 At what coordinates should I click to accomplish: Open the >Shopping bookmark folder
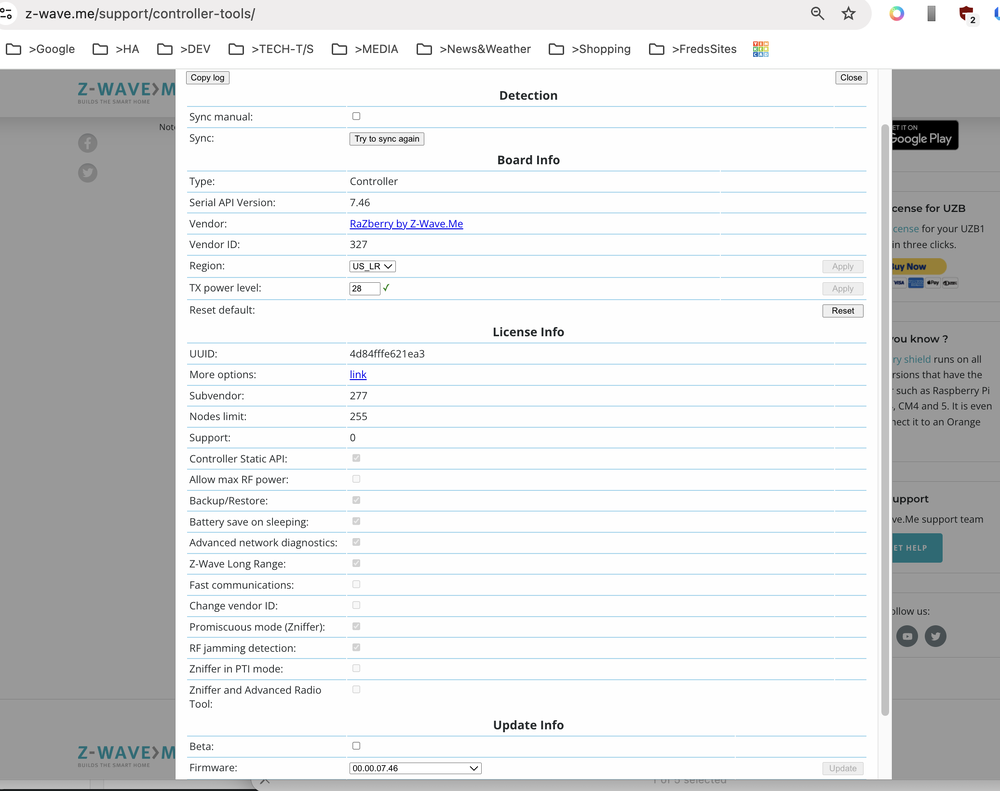click(590, 49)
